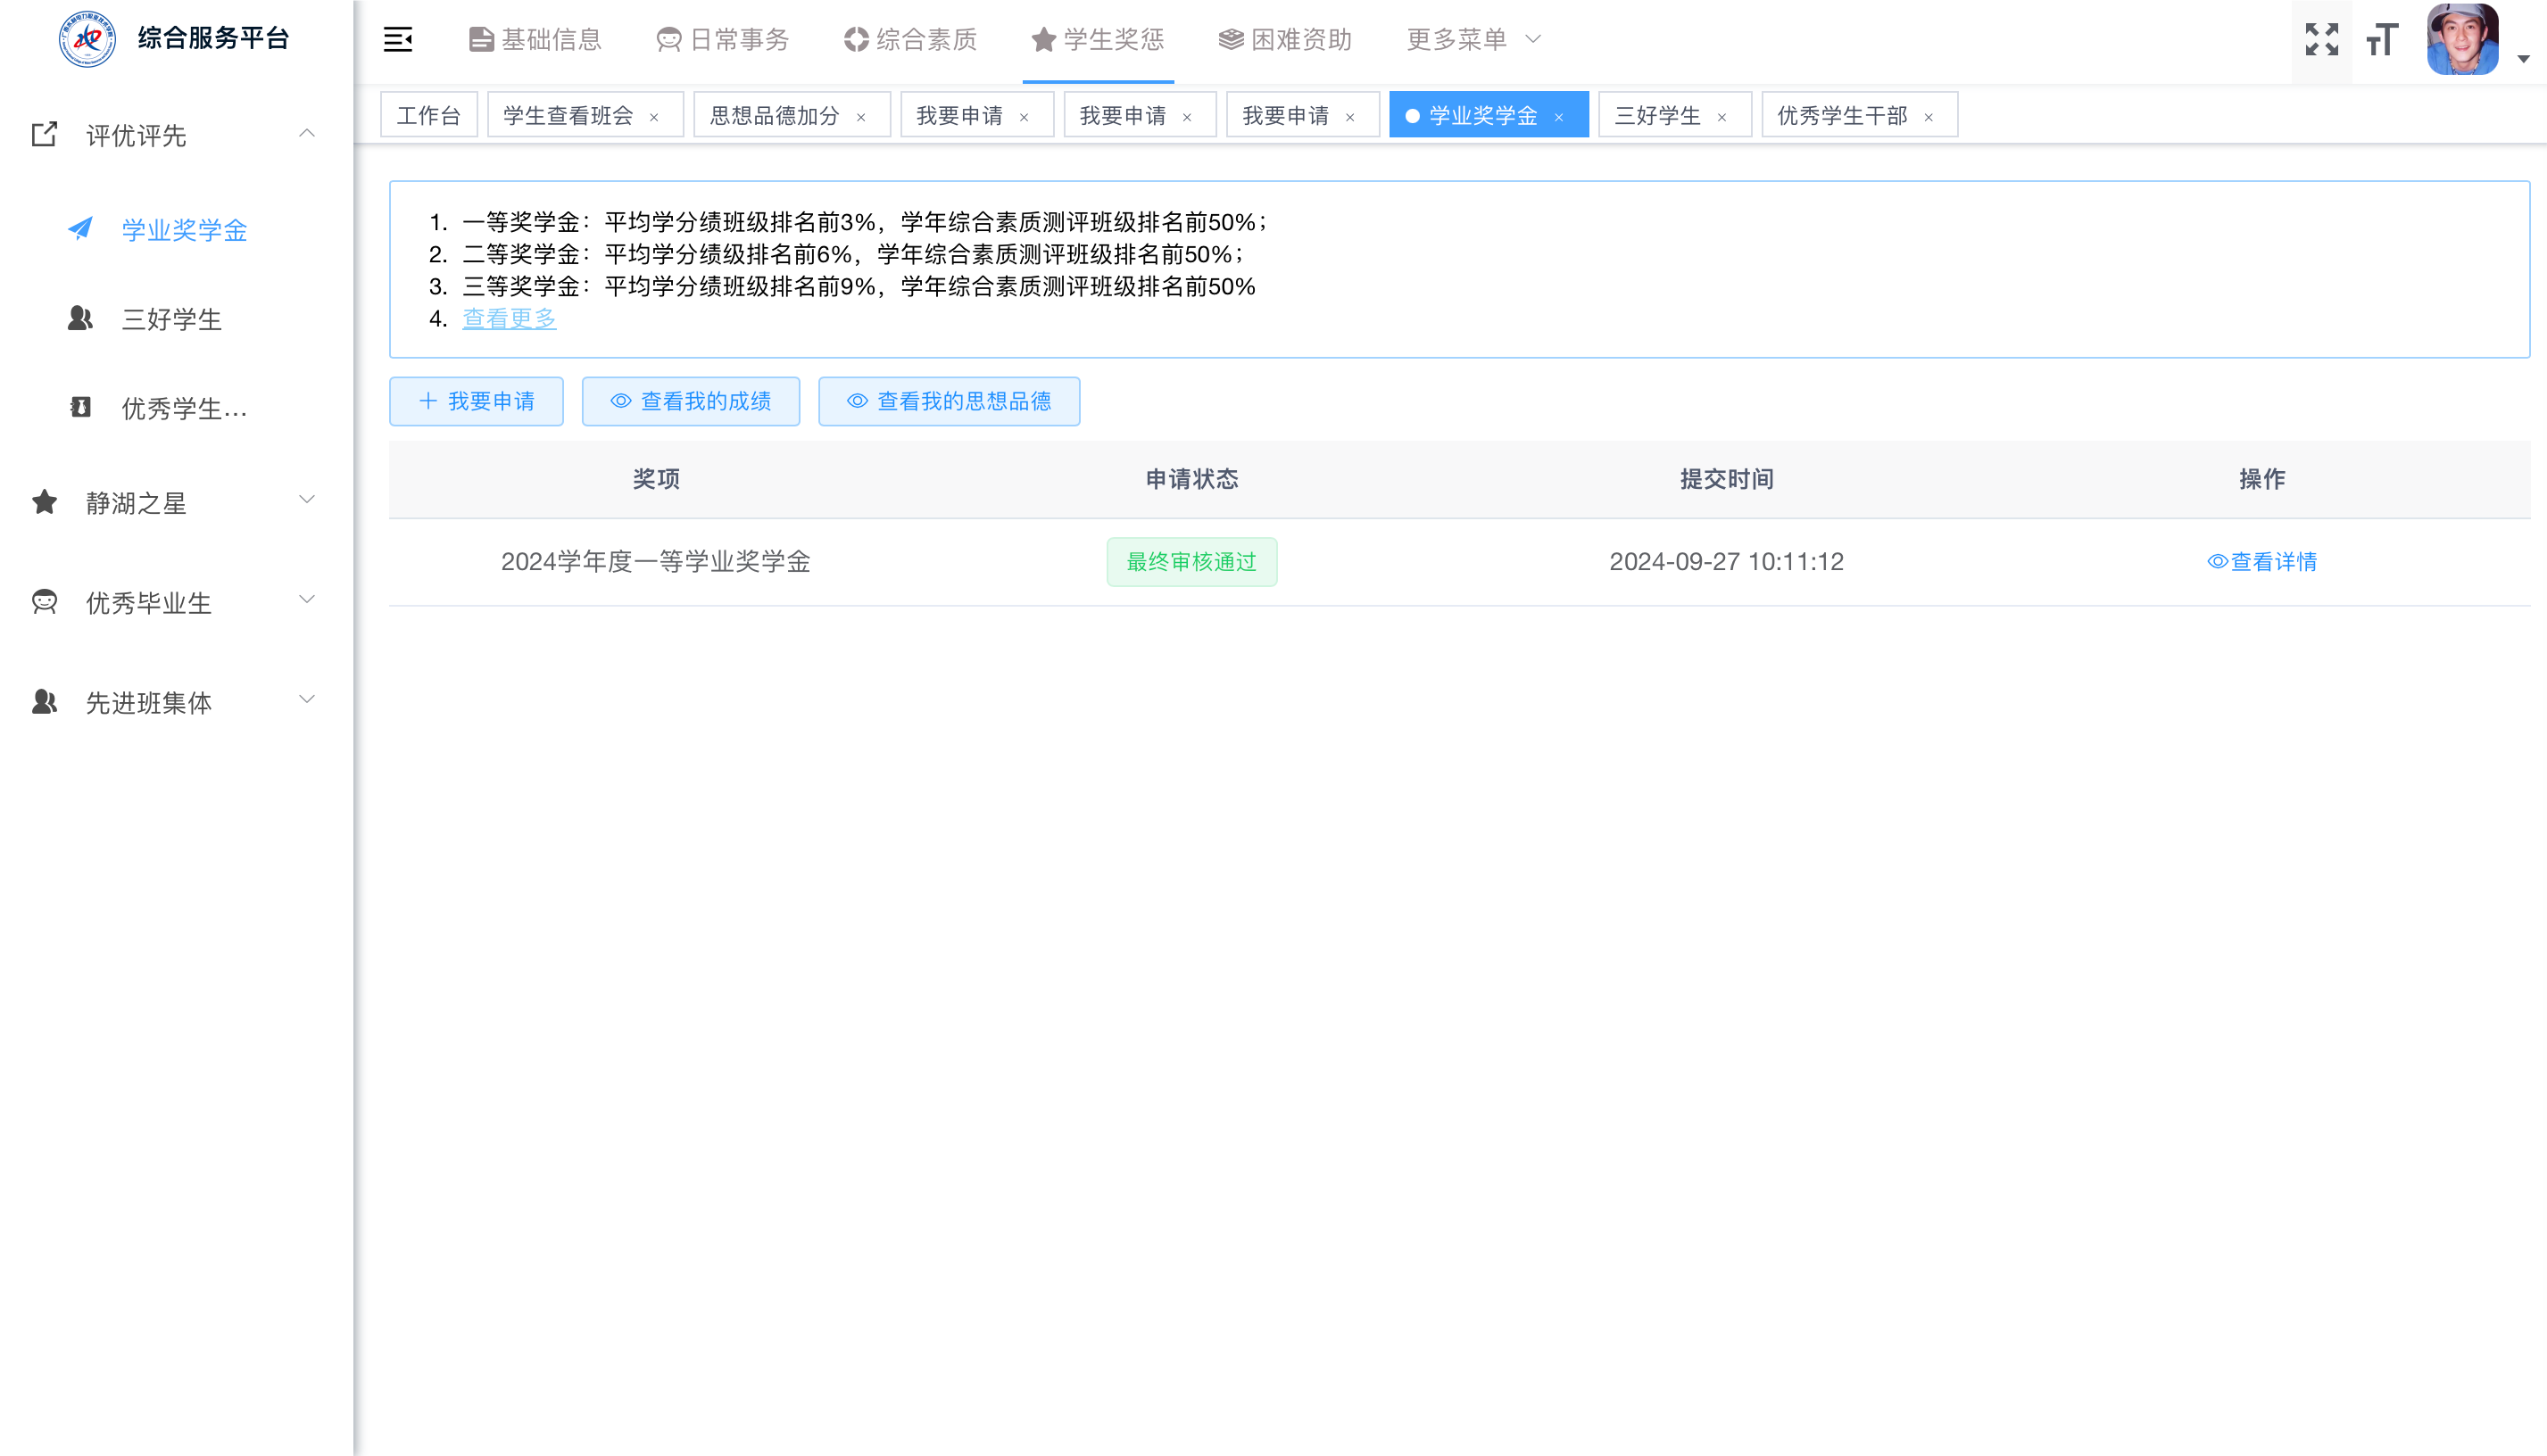Click the 学生奖惩 star icon
The height and width of the screenshot is (1456, 2547).
pos(1043,40)
